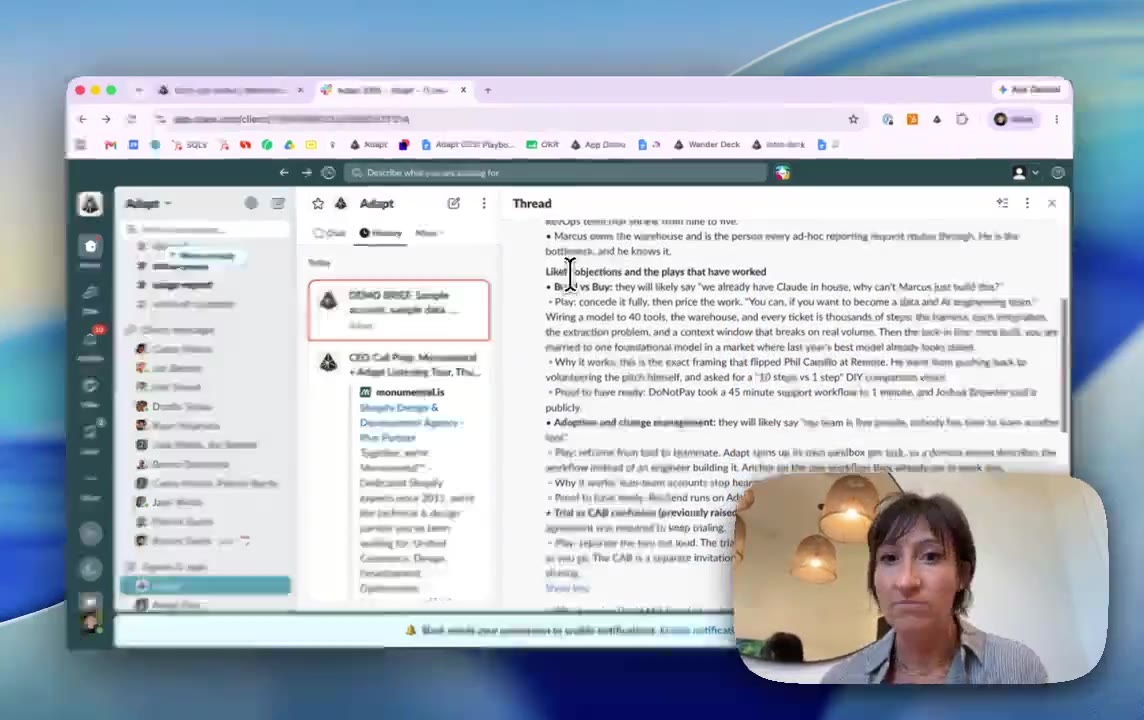Bookmark this page with the star icon

click(x=853, y=119)
